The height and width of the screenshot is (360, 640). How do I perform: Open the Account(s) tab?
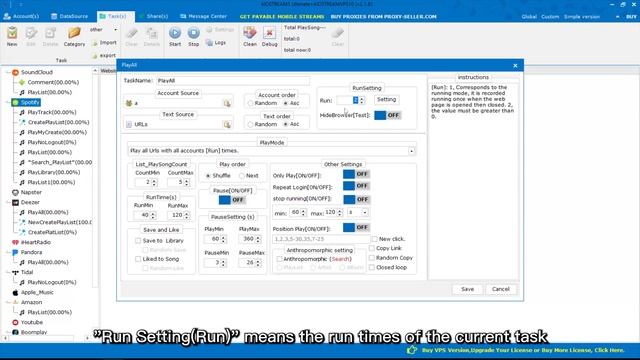(21, 16)
